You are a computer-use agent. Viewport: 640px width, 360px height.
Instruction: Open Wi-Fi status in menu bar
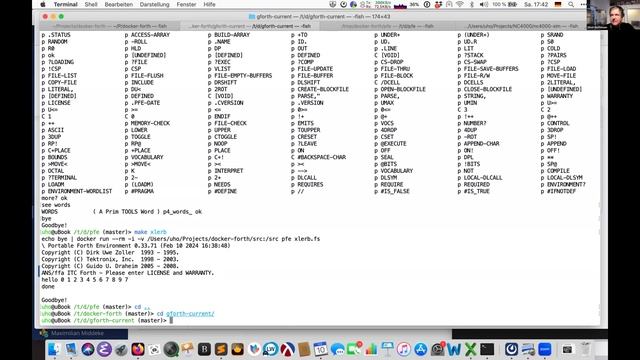460,4
